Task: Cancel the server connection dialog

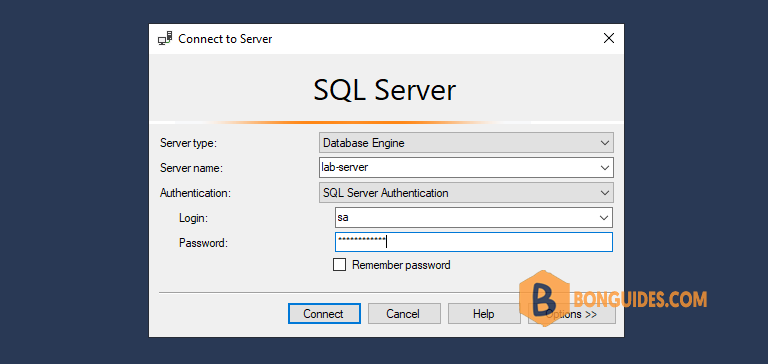Action: pyautogui.click(x=404, y=314)
